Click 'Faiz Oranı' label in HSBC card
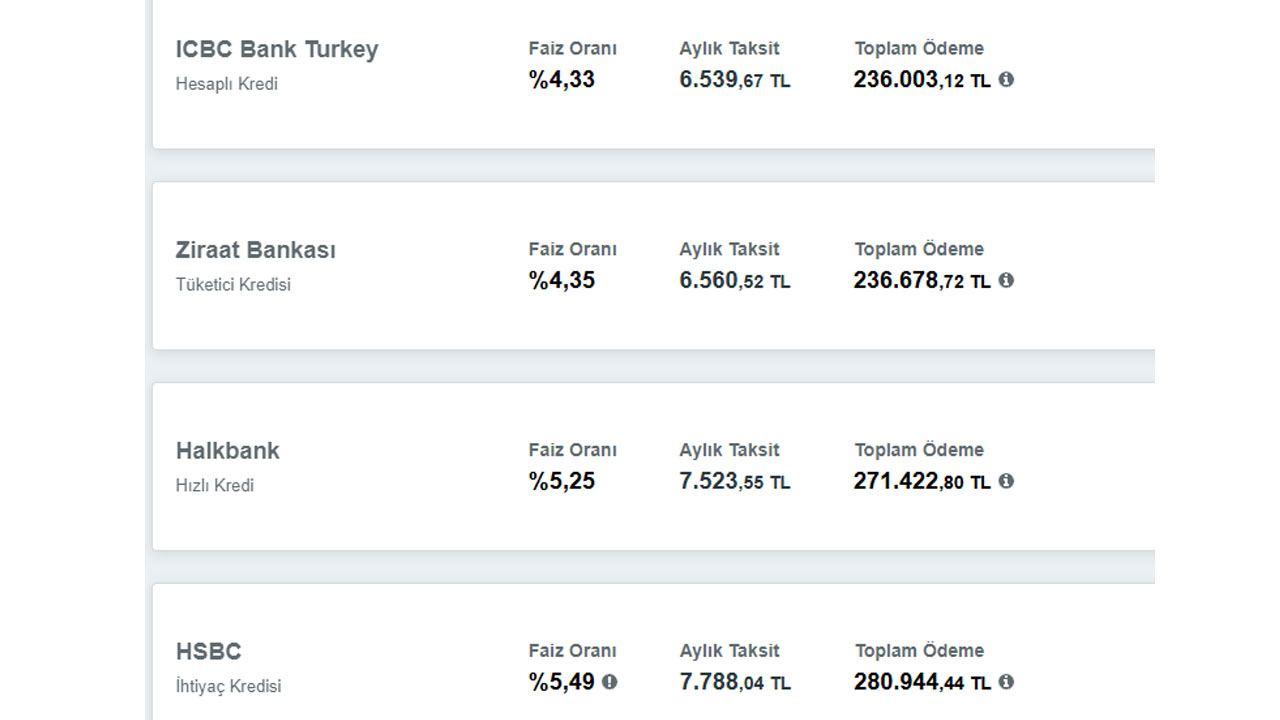This screenshot has width=1280, height=720. click(573, 651)
